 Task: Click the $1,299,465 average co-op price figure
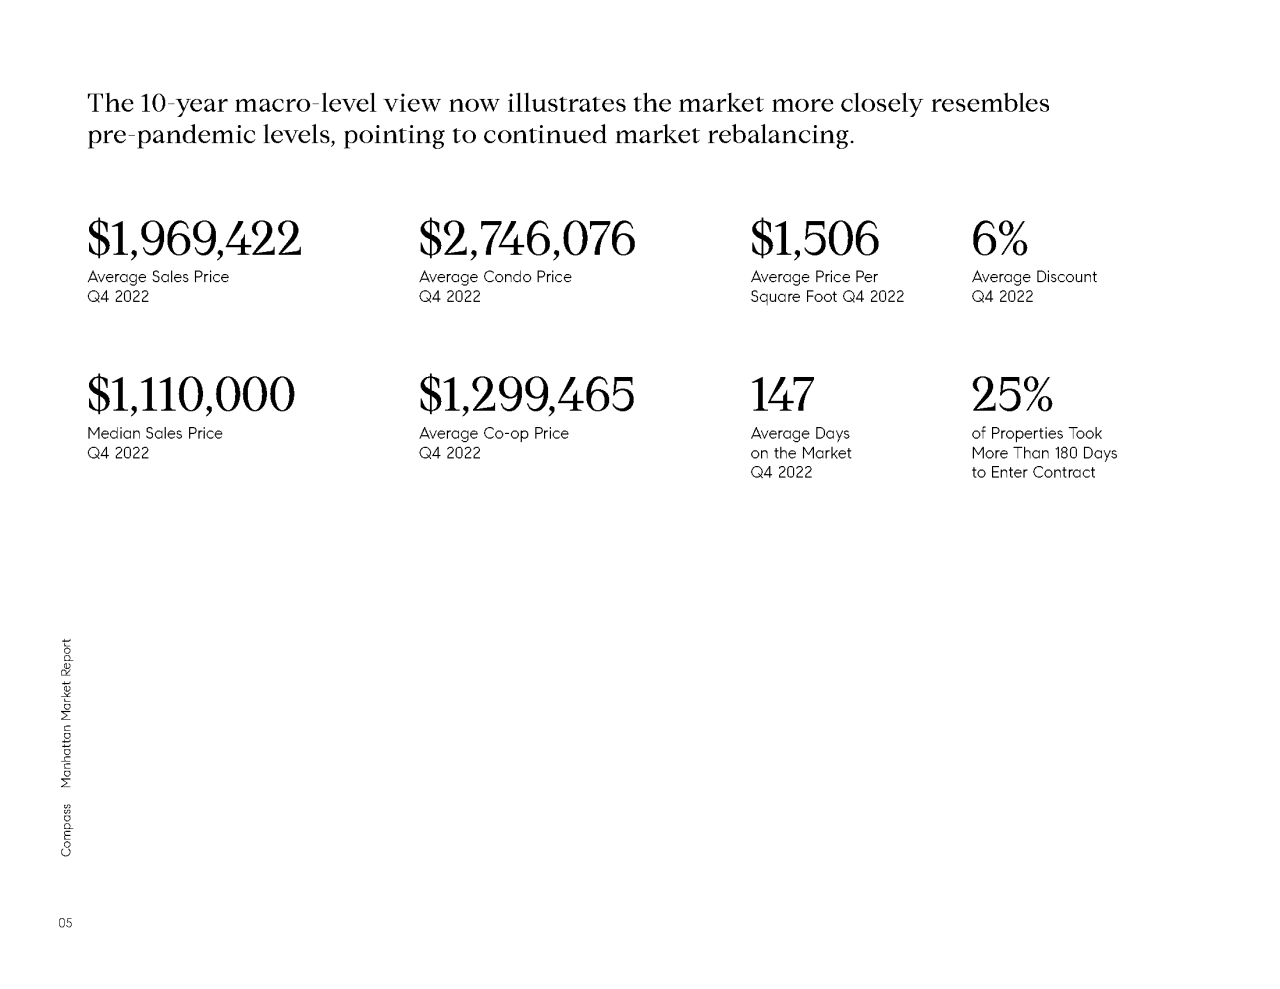[x=527, y=395]
